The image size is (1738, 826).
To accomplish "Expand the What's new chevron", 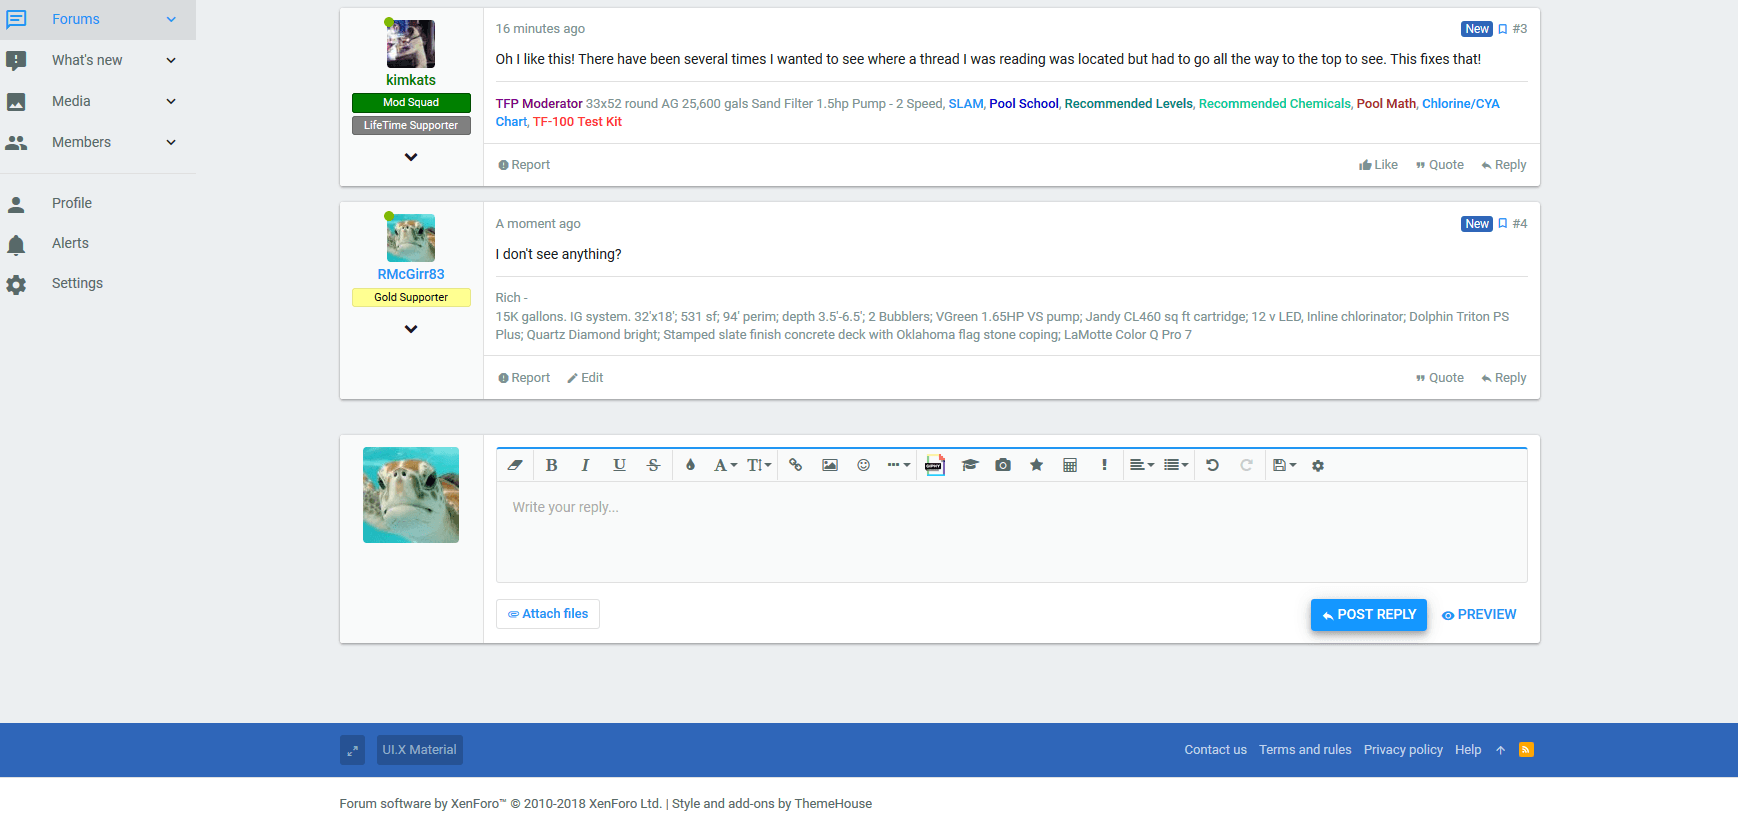I will point(171,60).
